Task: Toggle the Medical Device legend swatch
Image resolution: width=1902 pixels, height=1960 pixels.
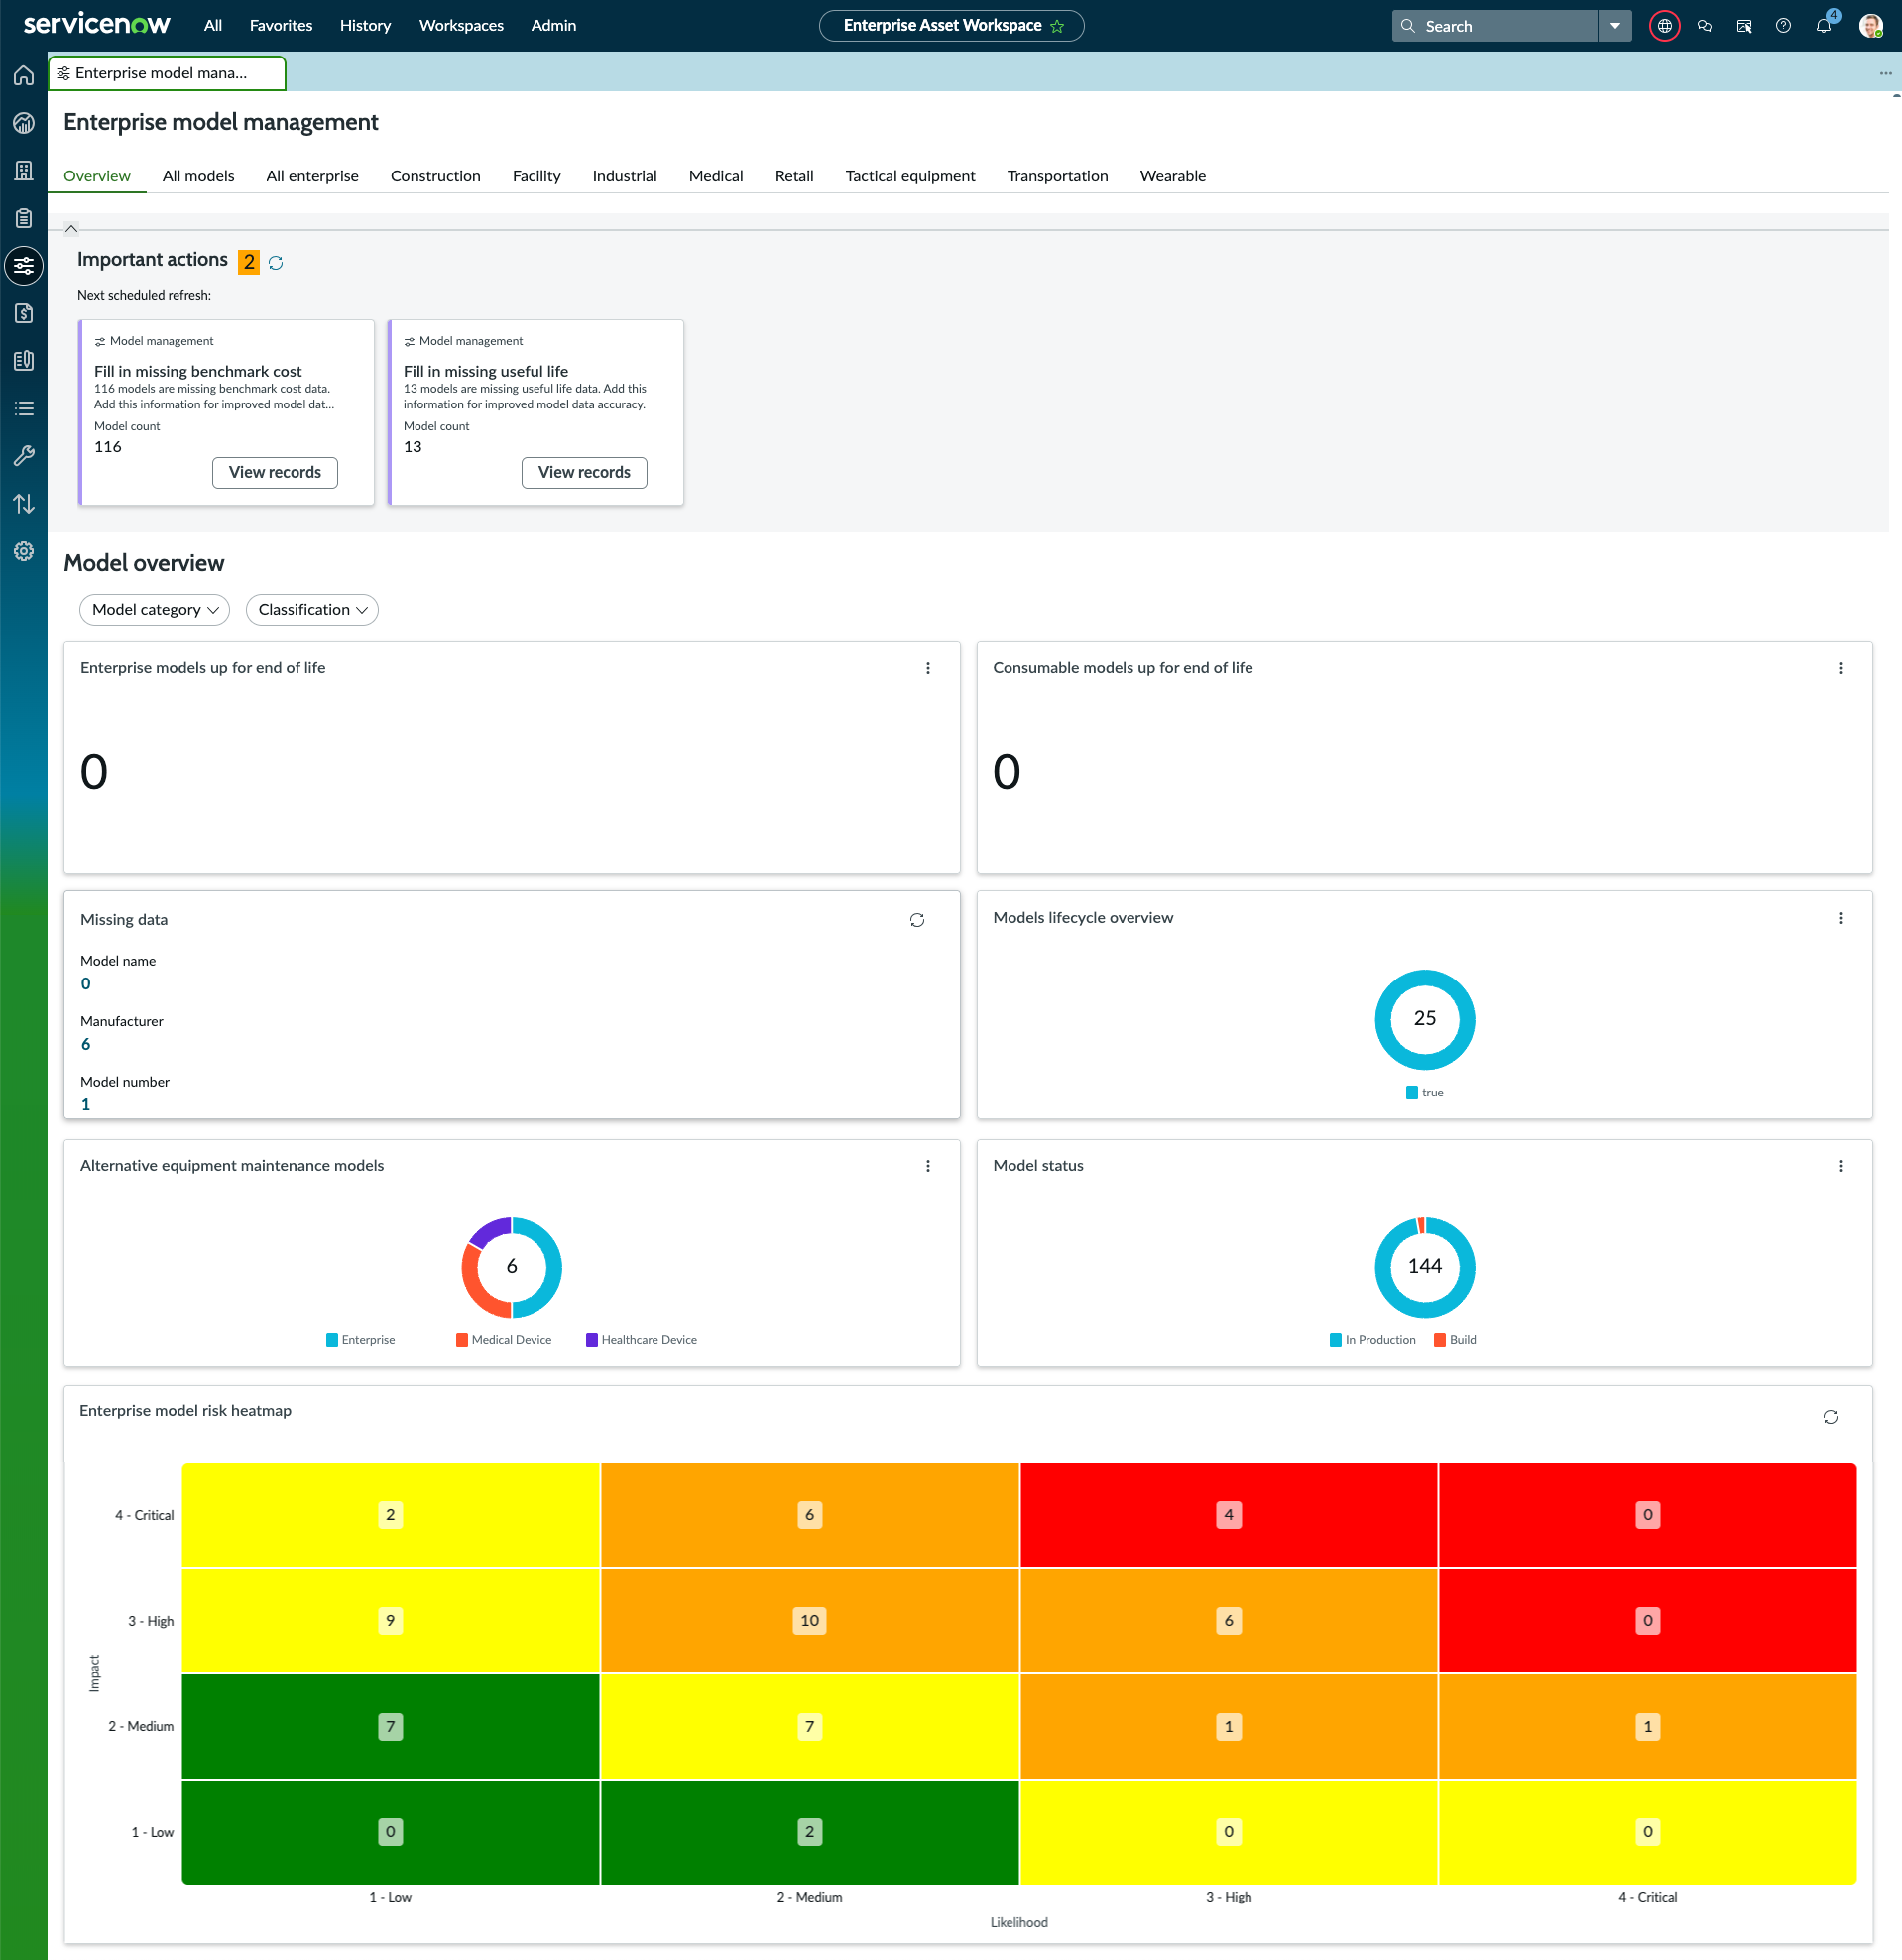Action: pos(462,1341)
